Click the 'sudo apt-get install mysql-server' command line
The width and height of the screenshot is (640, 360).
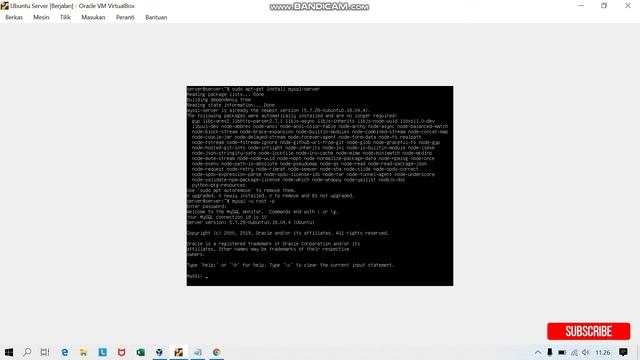tap(253, 89)
